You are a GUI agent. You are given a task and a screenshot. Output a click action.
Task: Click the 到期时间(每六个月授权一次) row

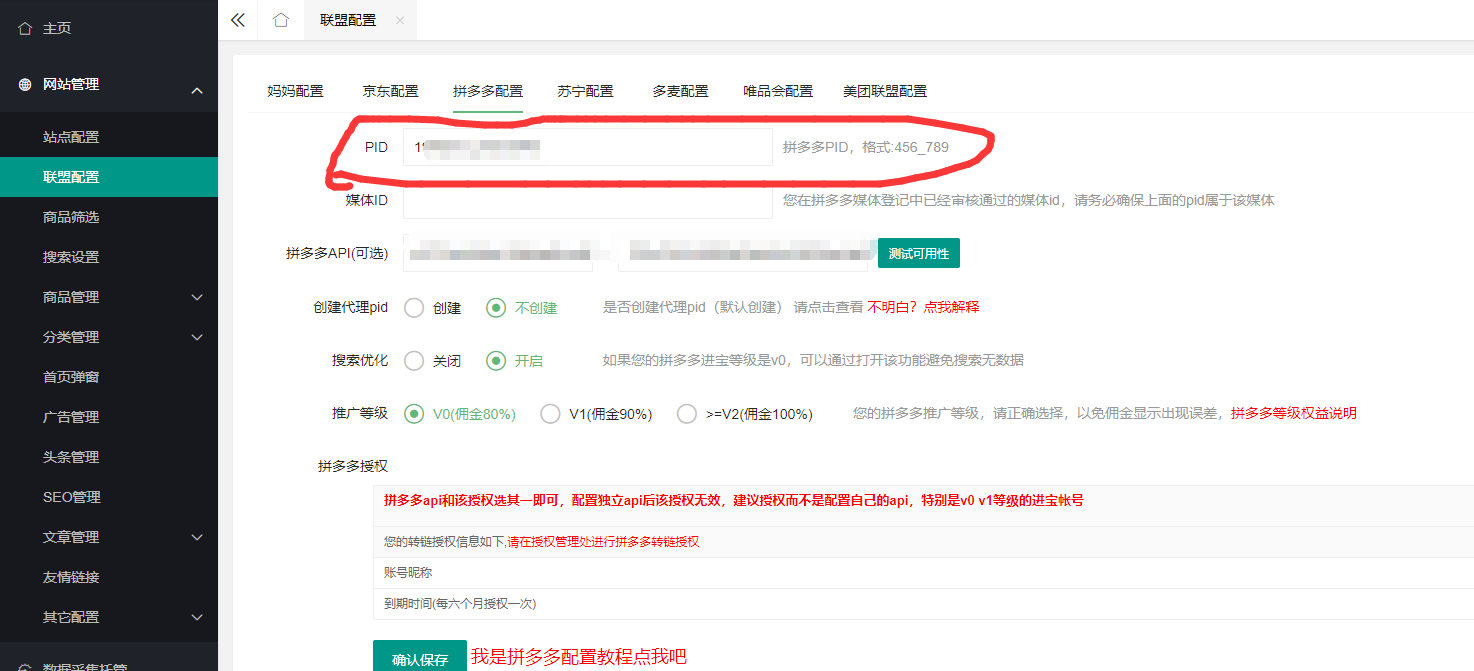923,604
